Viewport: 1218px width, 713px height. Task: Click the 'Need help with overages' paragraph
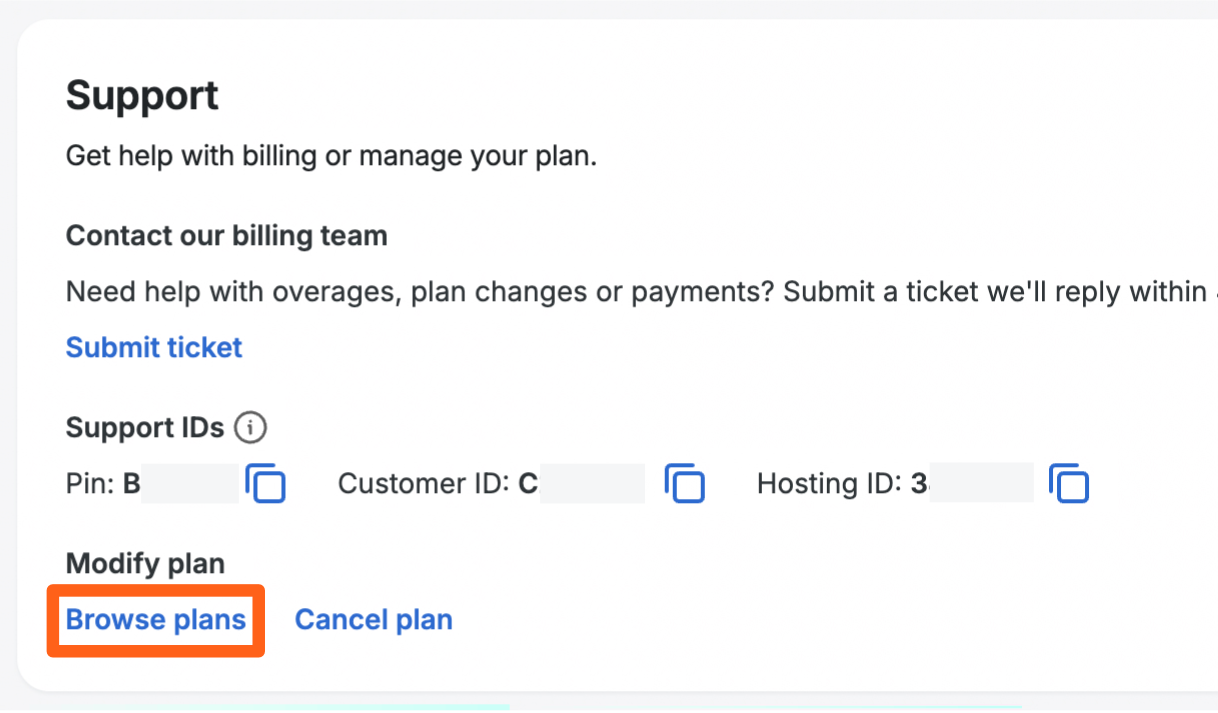point(600,292)
